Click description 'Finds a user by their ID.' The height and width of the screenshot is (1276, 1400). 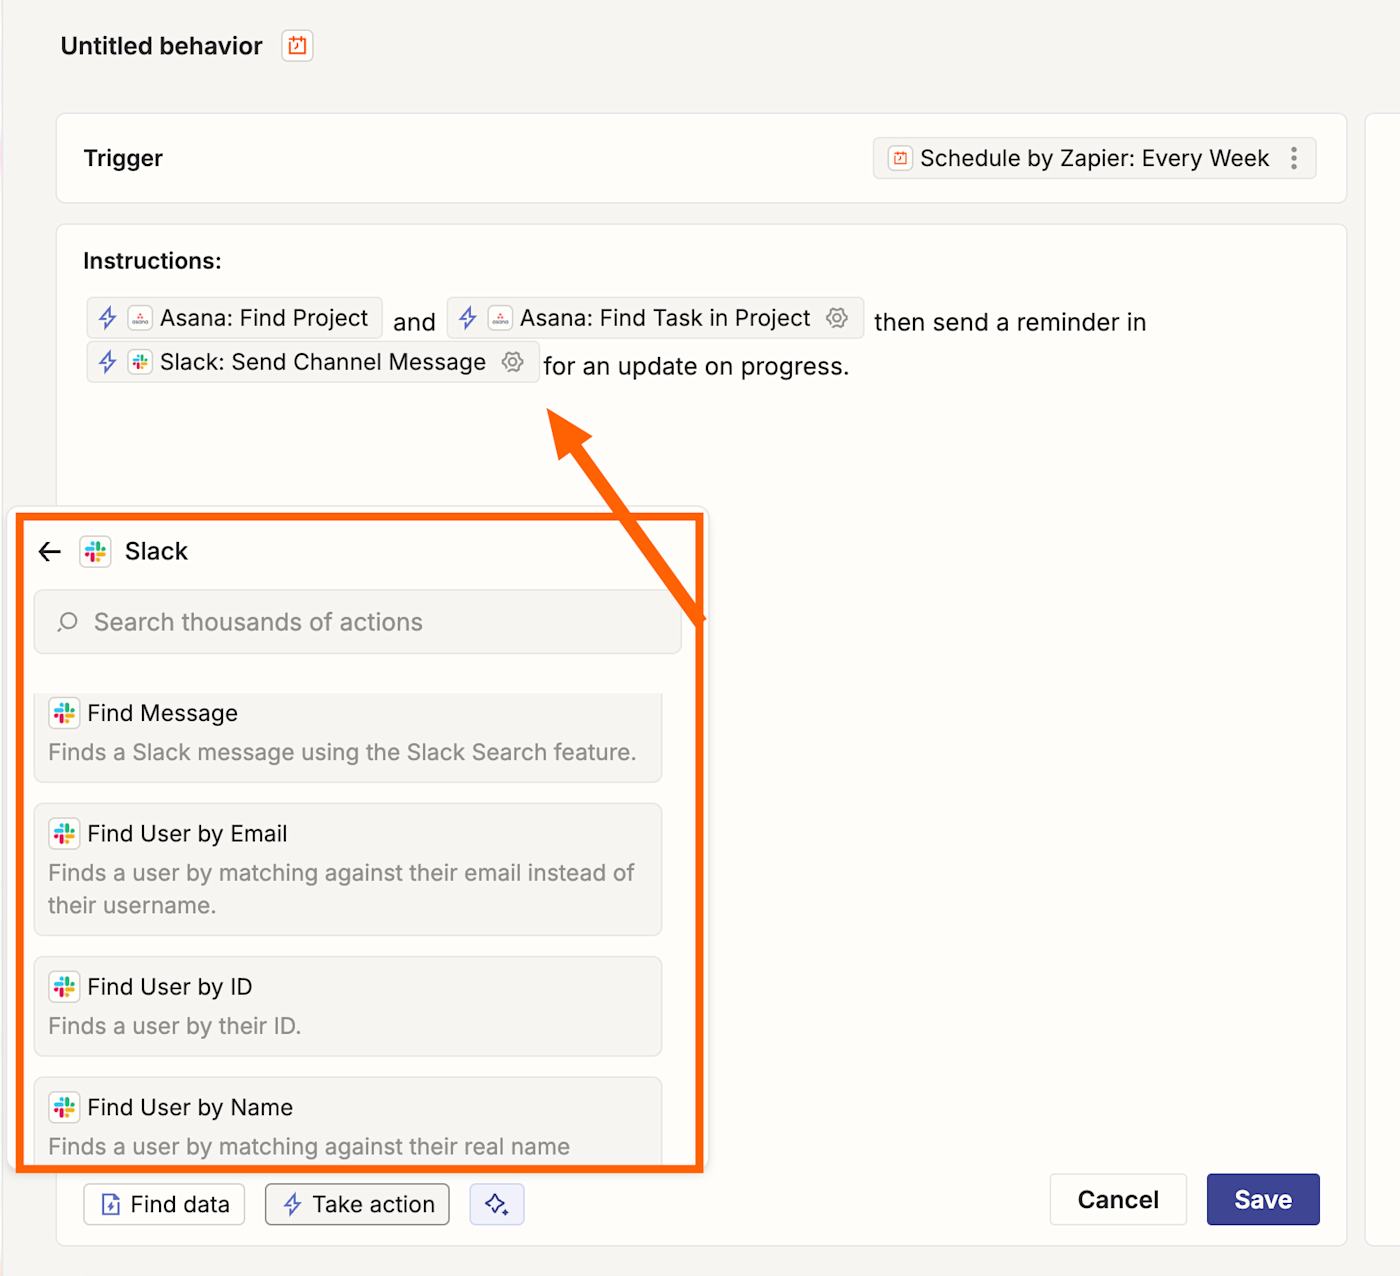tap(175, 1026)
